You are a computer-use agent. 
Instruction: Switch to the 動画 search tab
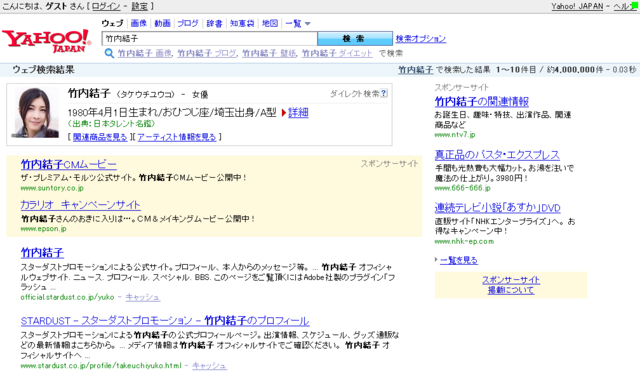(162, 23)
